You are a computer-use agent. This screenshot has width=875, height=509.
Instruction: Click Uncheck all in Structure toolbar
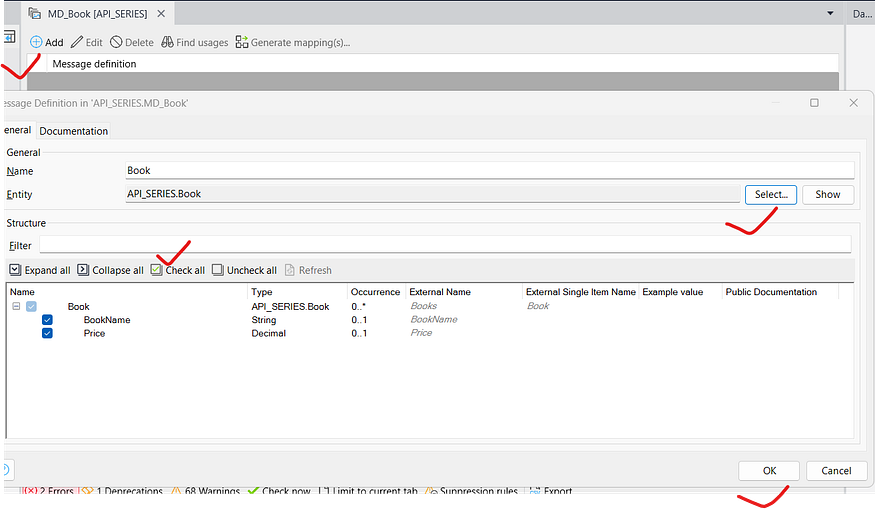[x=218, y=270]
